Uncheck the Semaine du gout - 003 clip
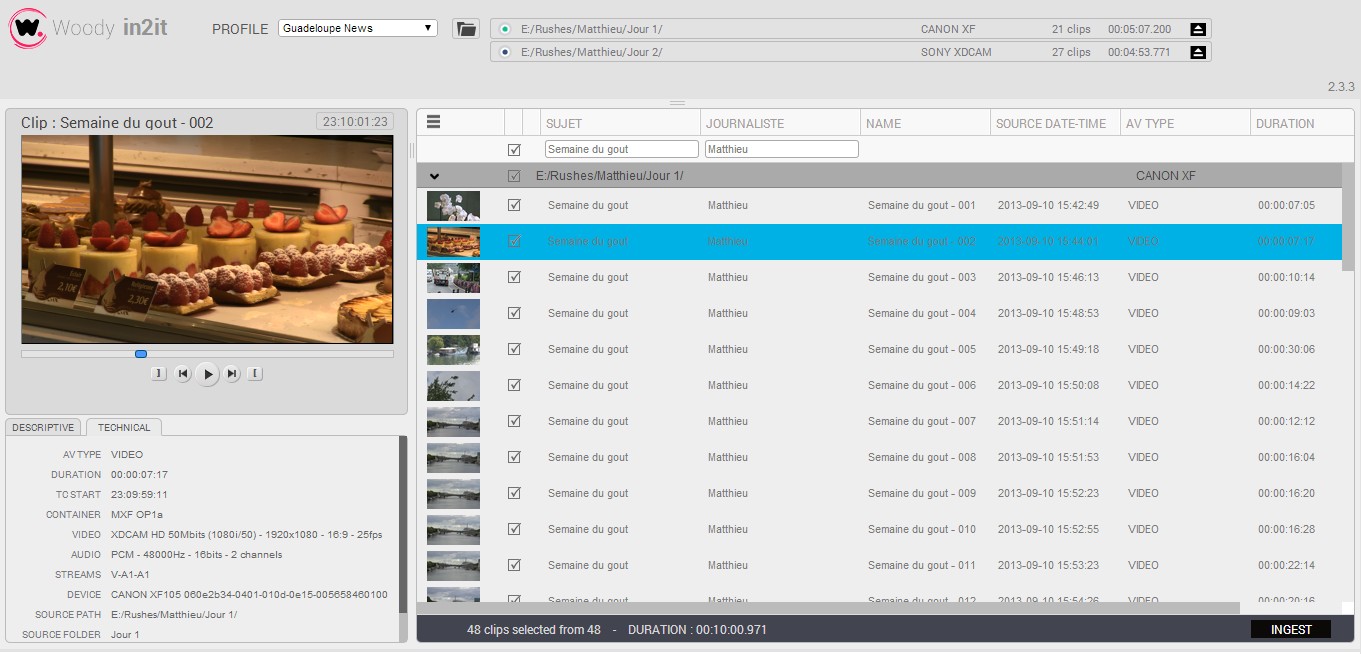This screenshot has height=654, width=1361. click(x=514, y=277)
